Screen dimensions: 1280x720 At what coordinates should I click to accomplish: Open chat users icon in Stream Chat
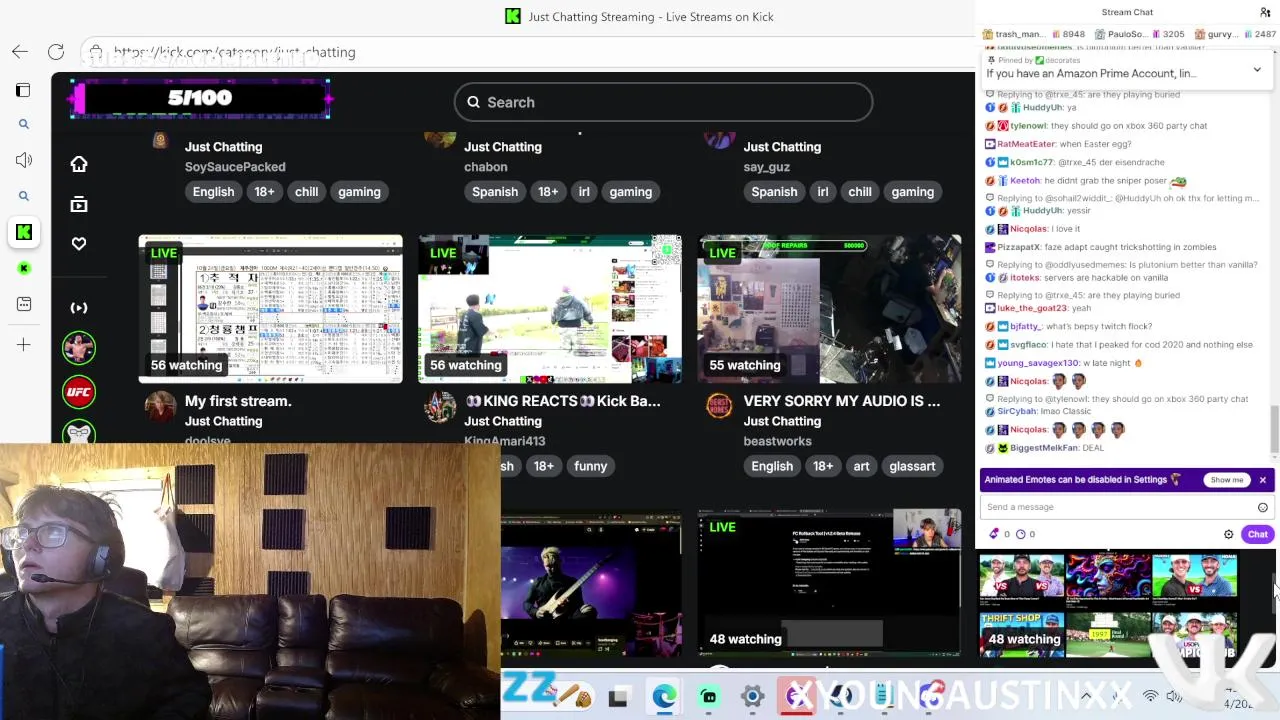coord(1265,12)
